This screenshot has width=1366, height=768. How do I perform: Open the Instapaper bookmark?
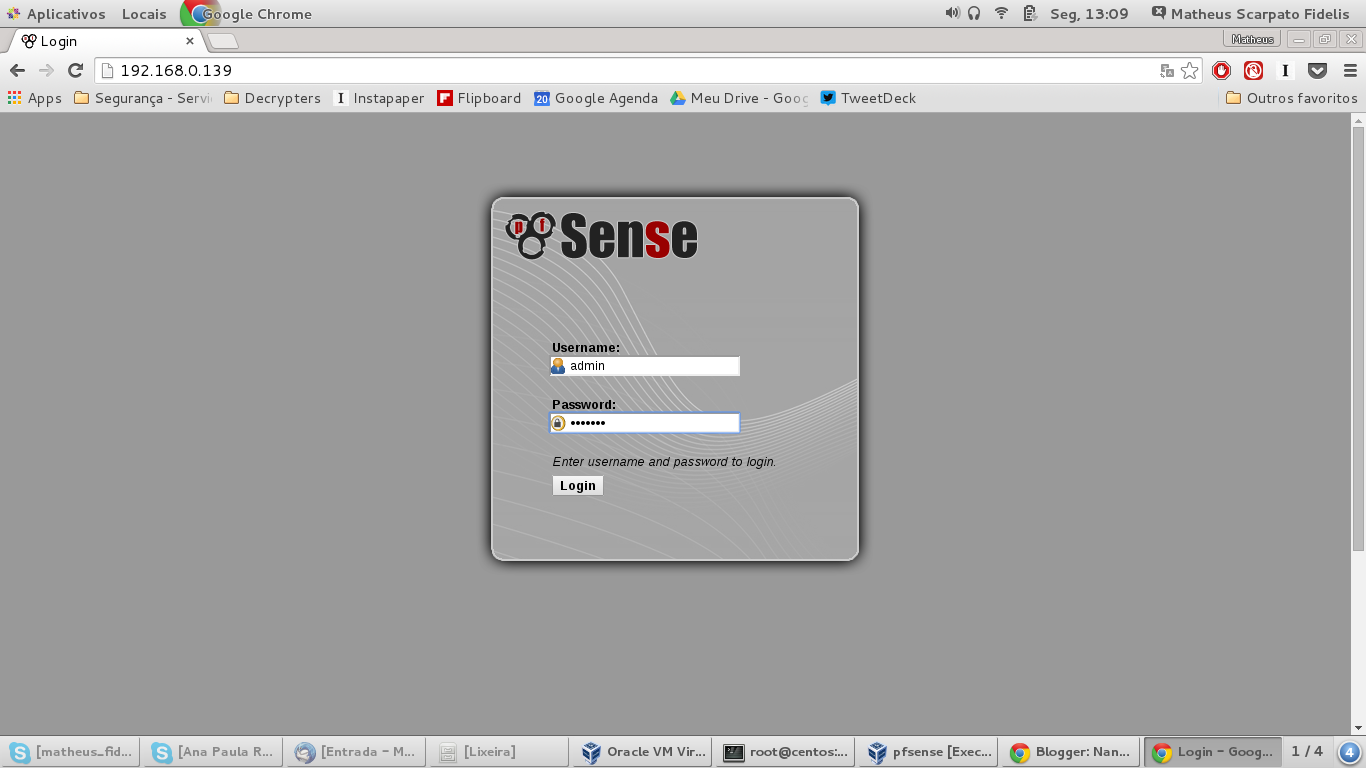click(x=379, y=98)
